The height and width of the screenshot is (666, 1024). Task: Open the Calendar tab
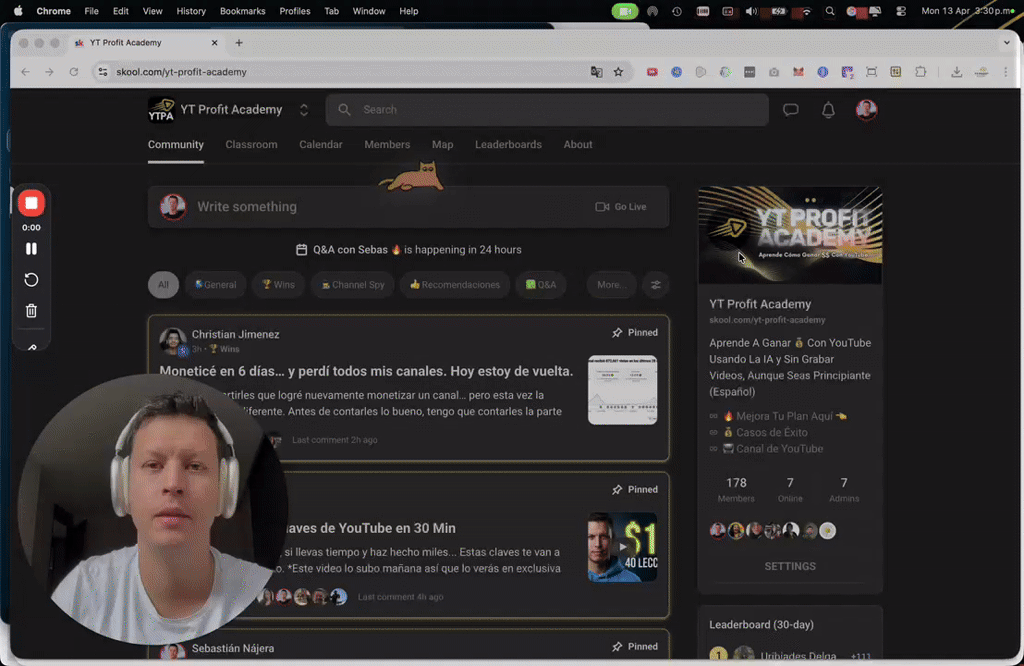[x=321, y=145]
